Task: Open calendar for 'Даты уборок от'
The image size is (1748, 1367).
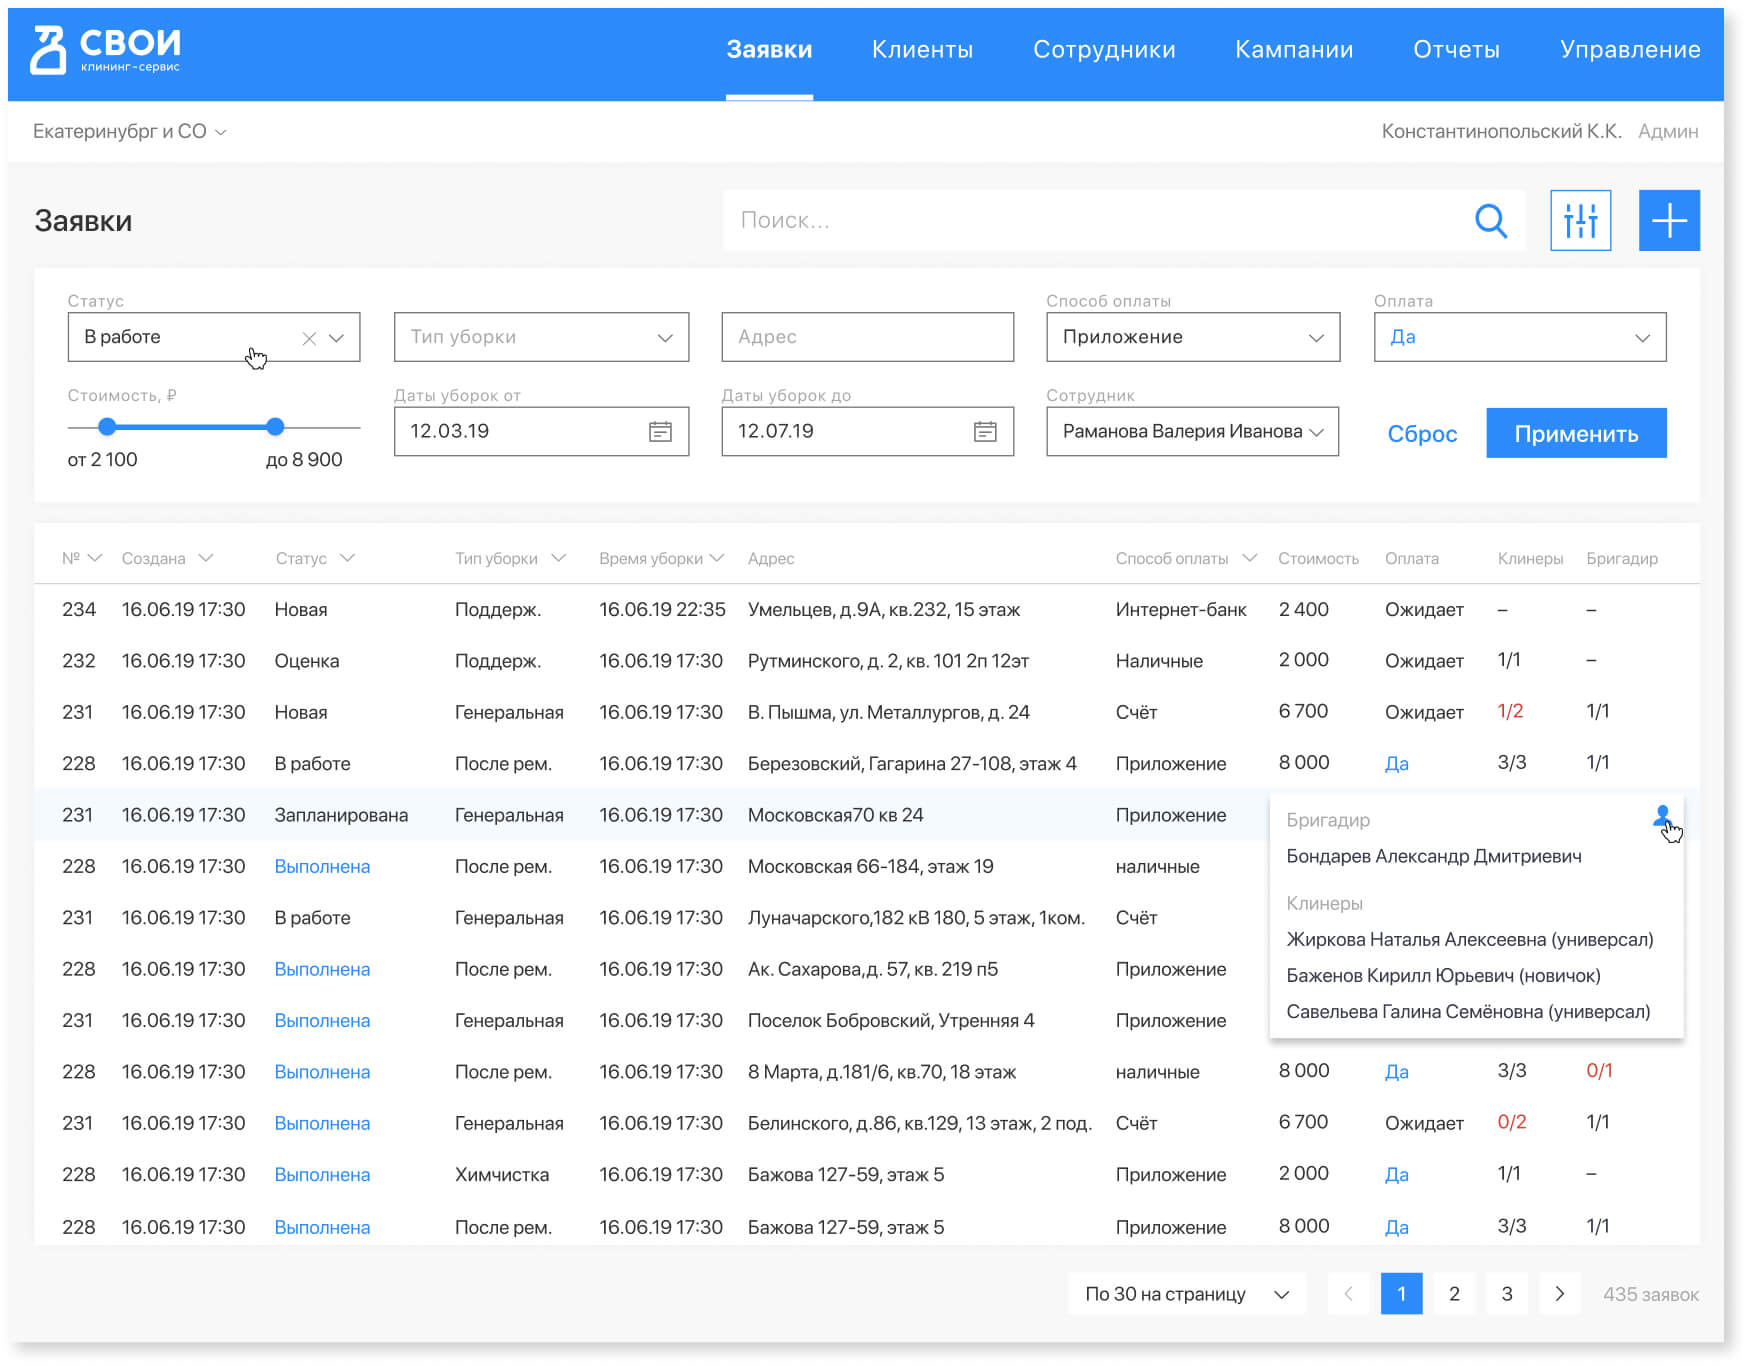Action: [x=660, y=432]
